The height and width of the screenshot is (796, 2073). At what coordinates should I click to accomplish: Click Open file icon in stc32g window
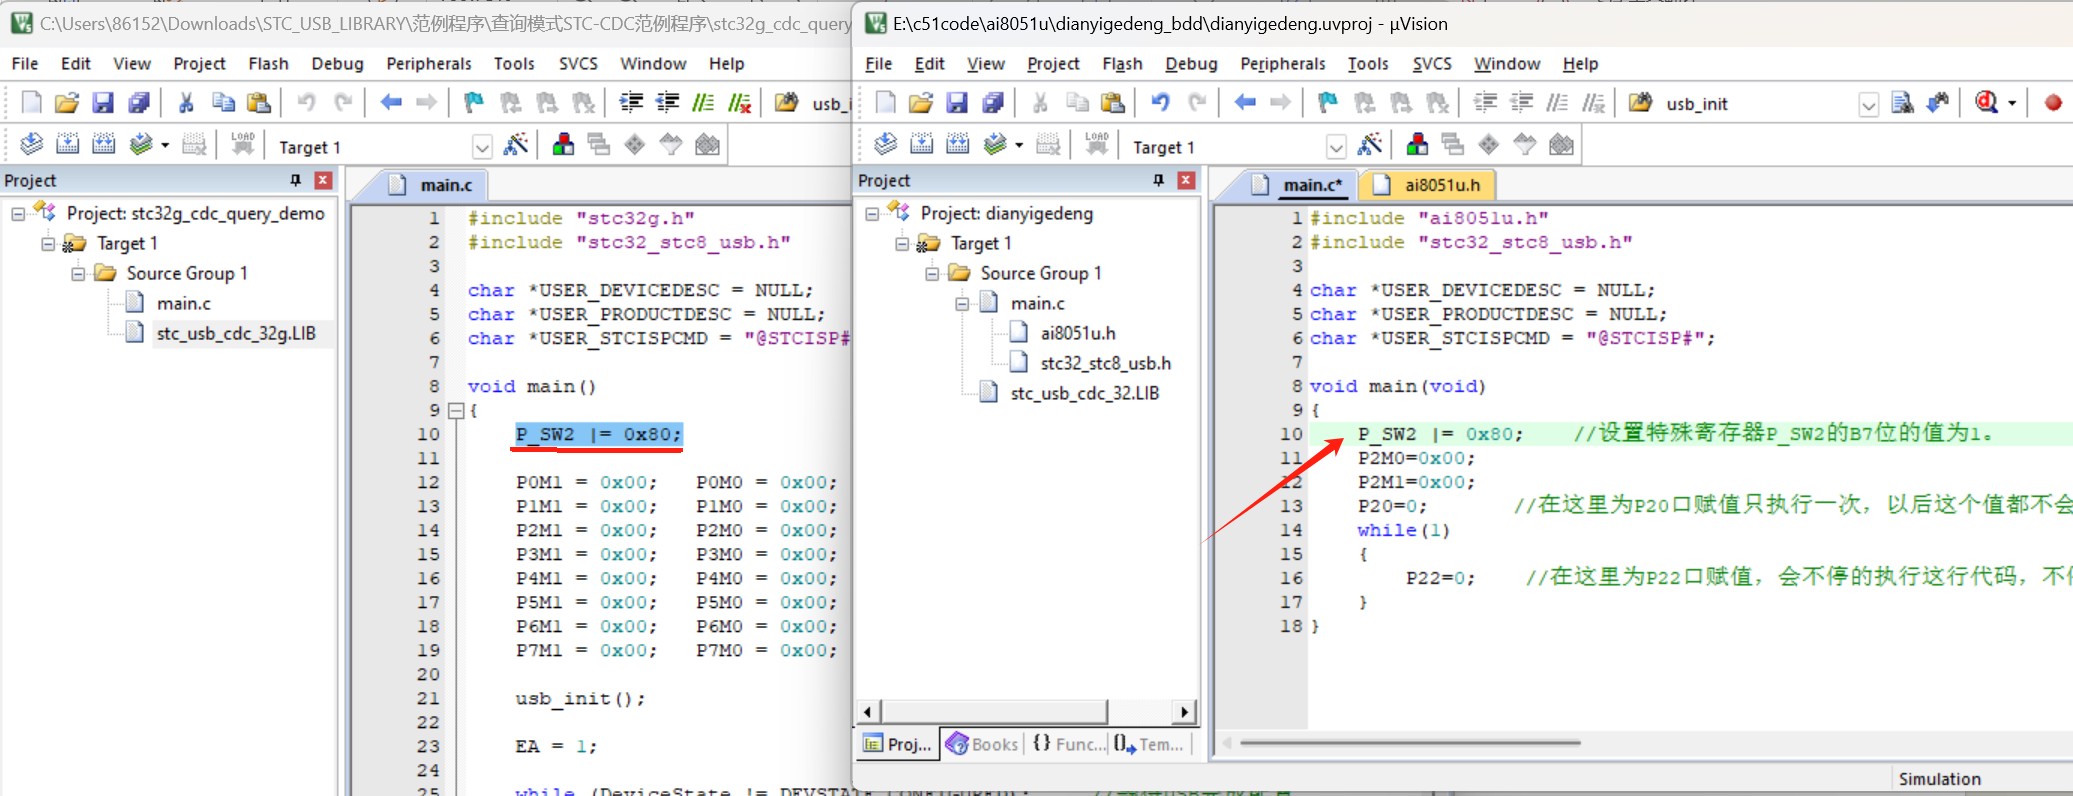click(67, 103)
